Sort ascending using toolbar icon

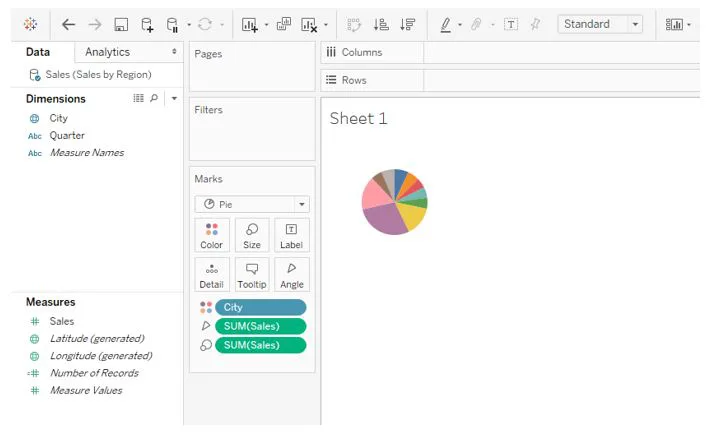(x=381, y=24)
